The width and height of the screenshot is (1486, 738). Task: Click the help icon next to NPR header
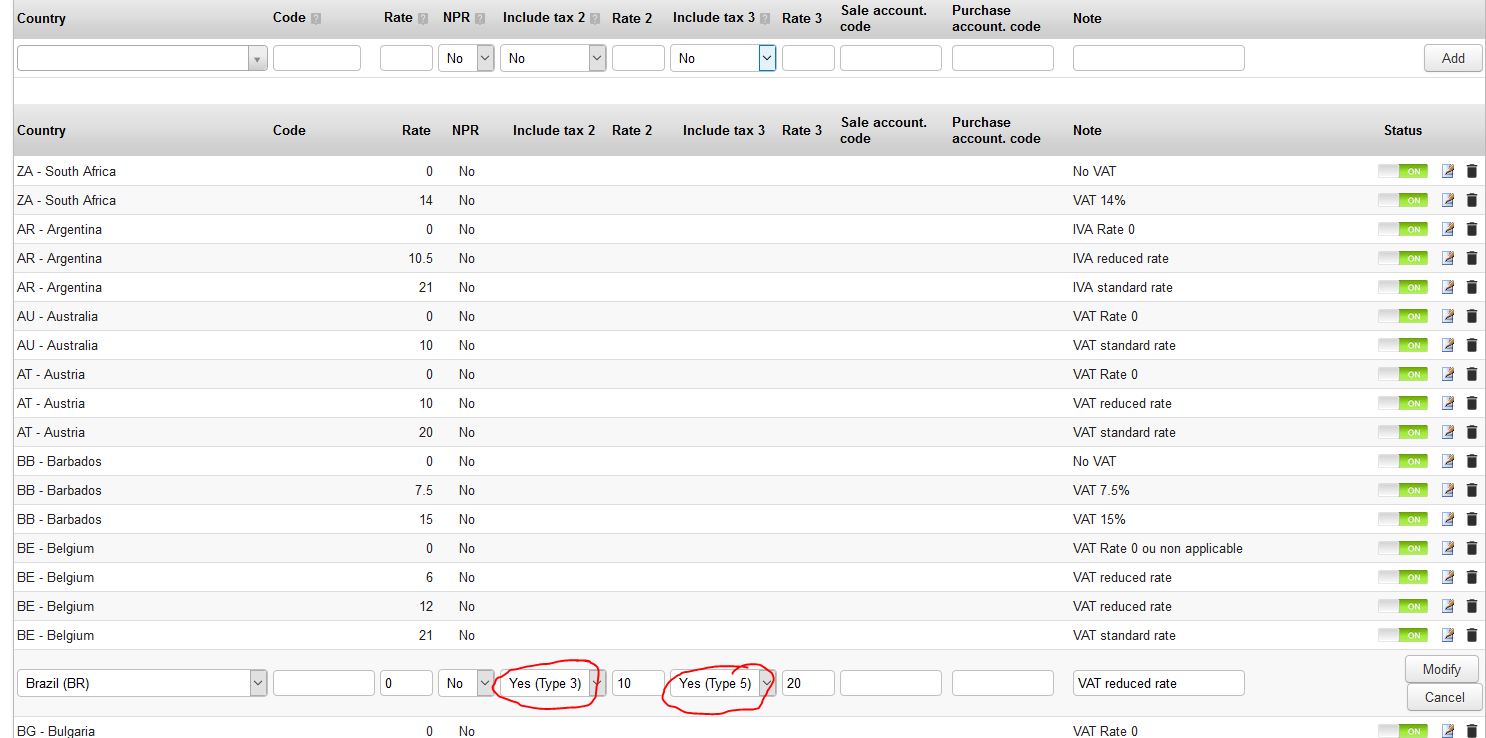click(480, 18)
